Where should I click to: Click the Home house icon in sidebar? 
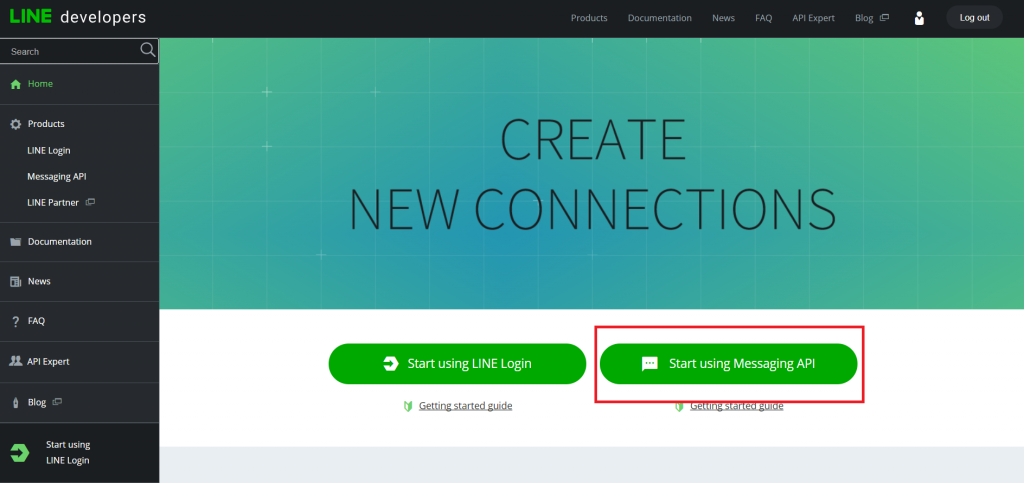[x=16, y=84]
